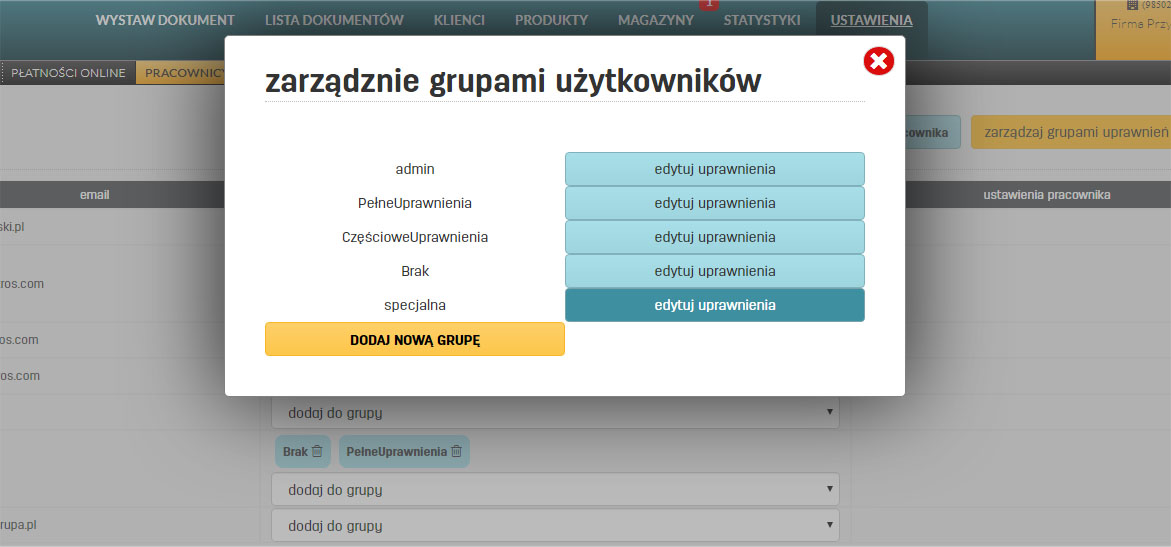Edit permissions for PełneUprawnienia group
Image resolution: width=1171 pixels, height=547 pixels.
pos(715,203)
